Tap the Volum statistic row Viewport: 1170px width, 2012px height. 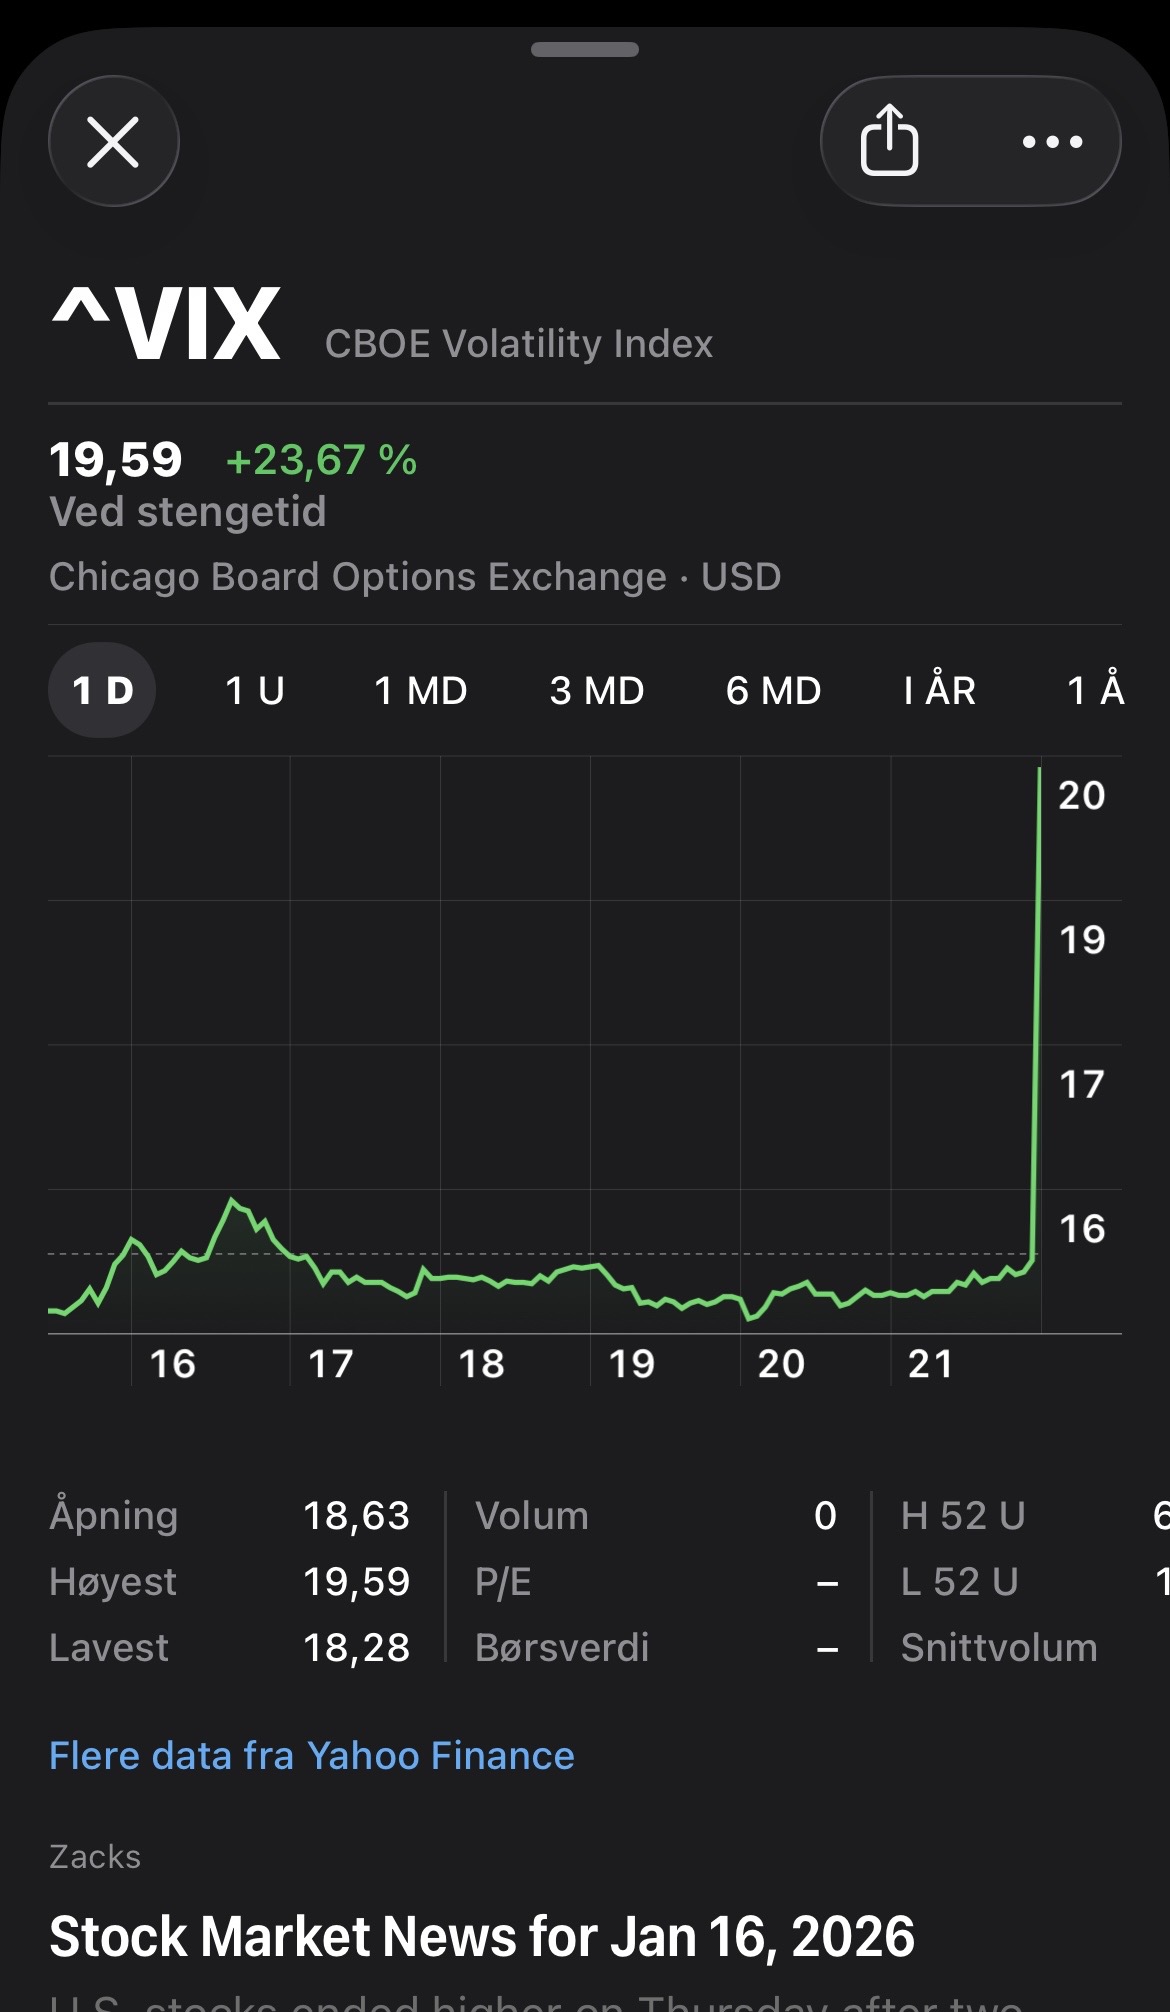pyautogui.click(x=655, y=1516)
